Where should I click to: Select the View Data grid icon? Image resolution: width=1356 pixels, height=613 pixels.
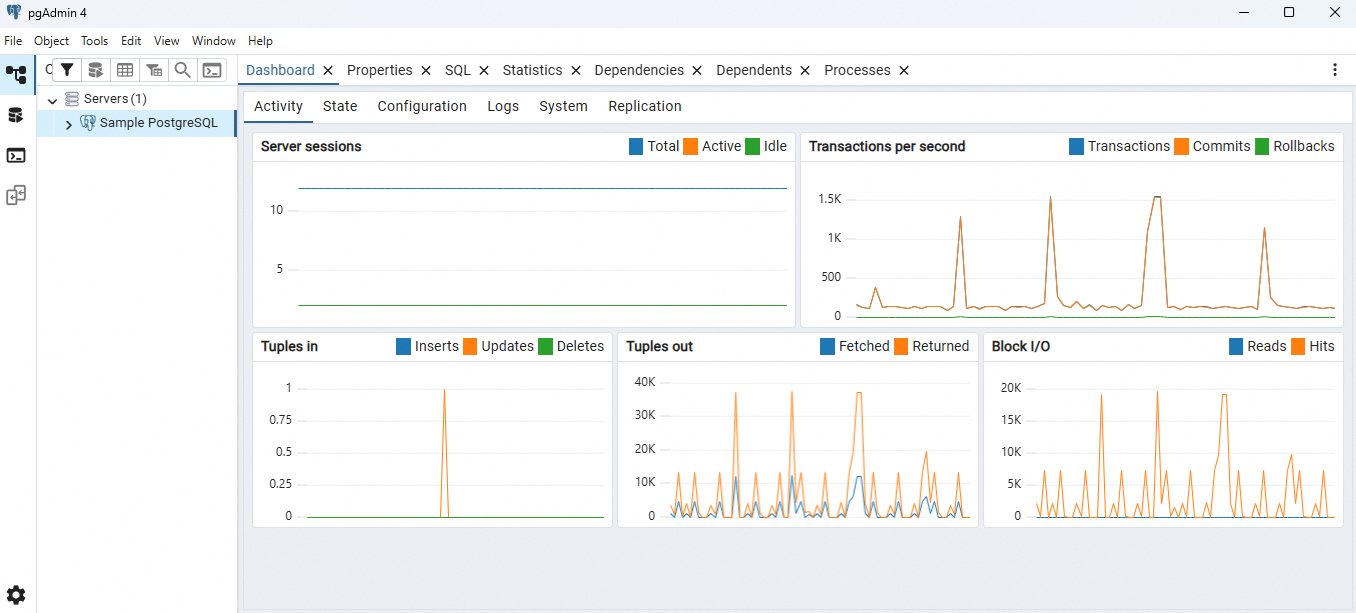(125, 69)
